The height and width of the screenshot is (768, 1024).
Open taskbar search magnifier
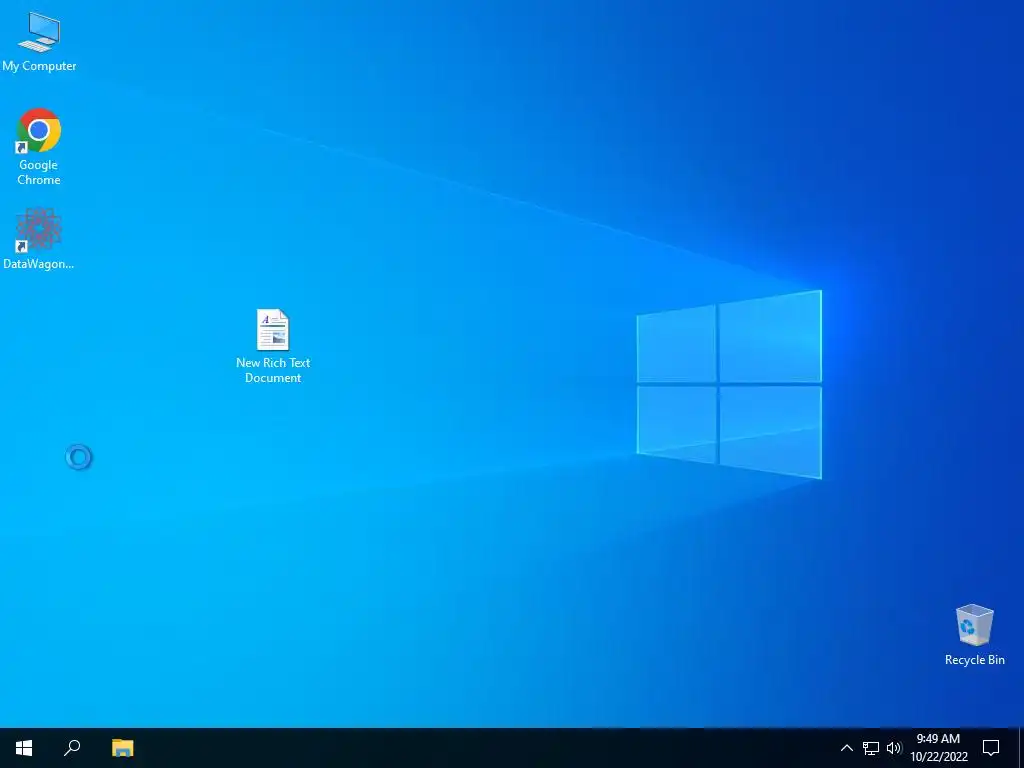72,748
